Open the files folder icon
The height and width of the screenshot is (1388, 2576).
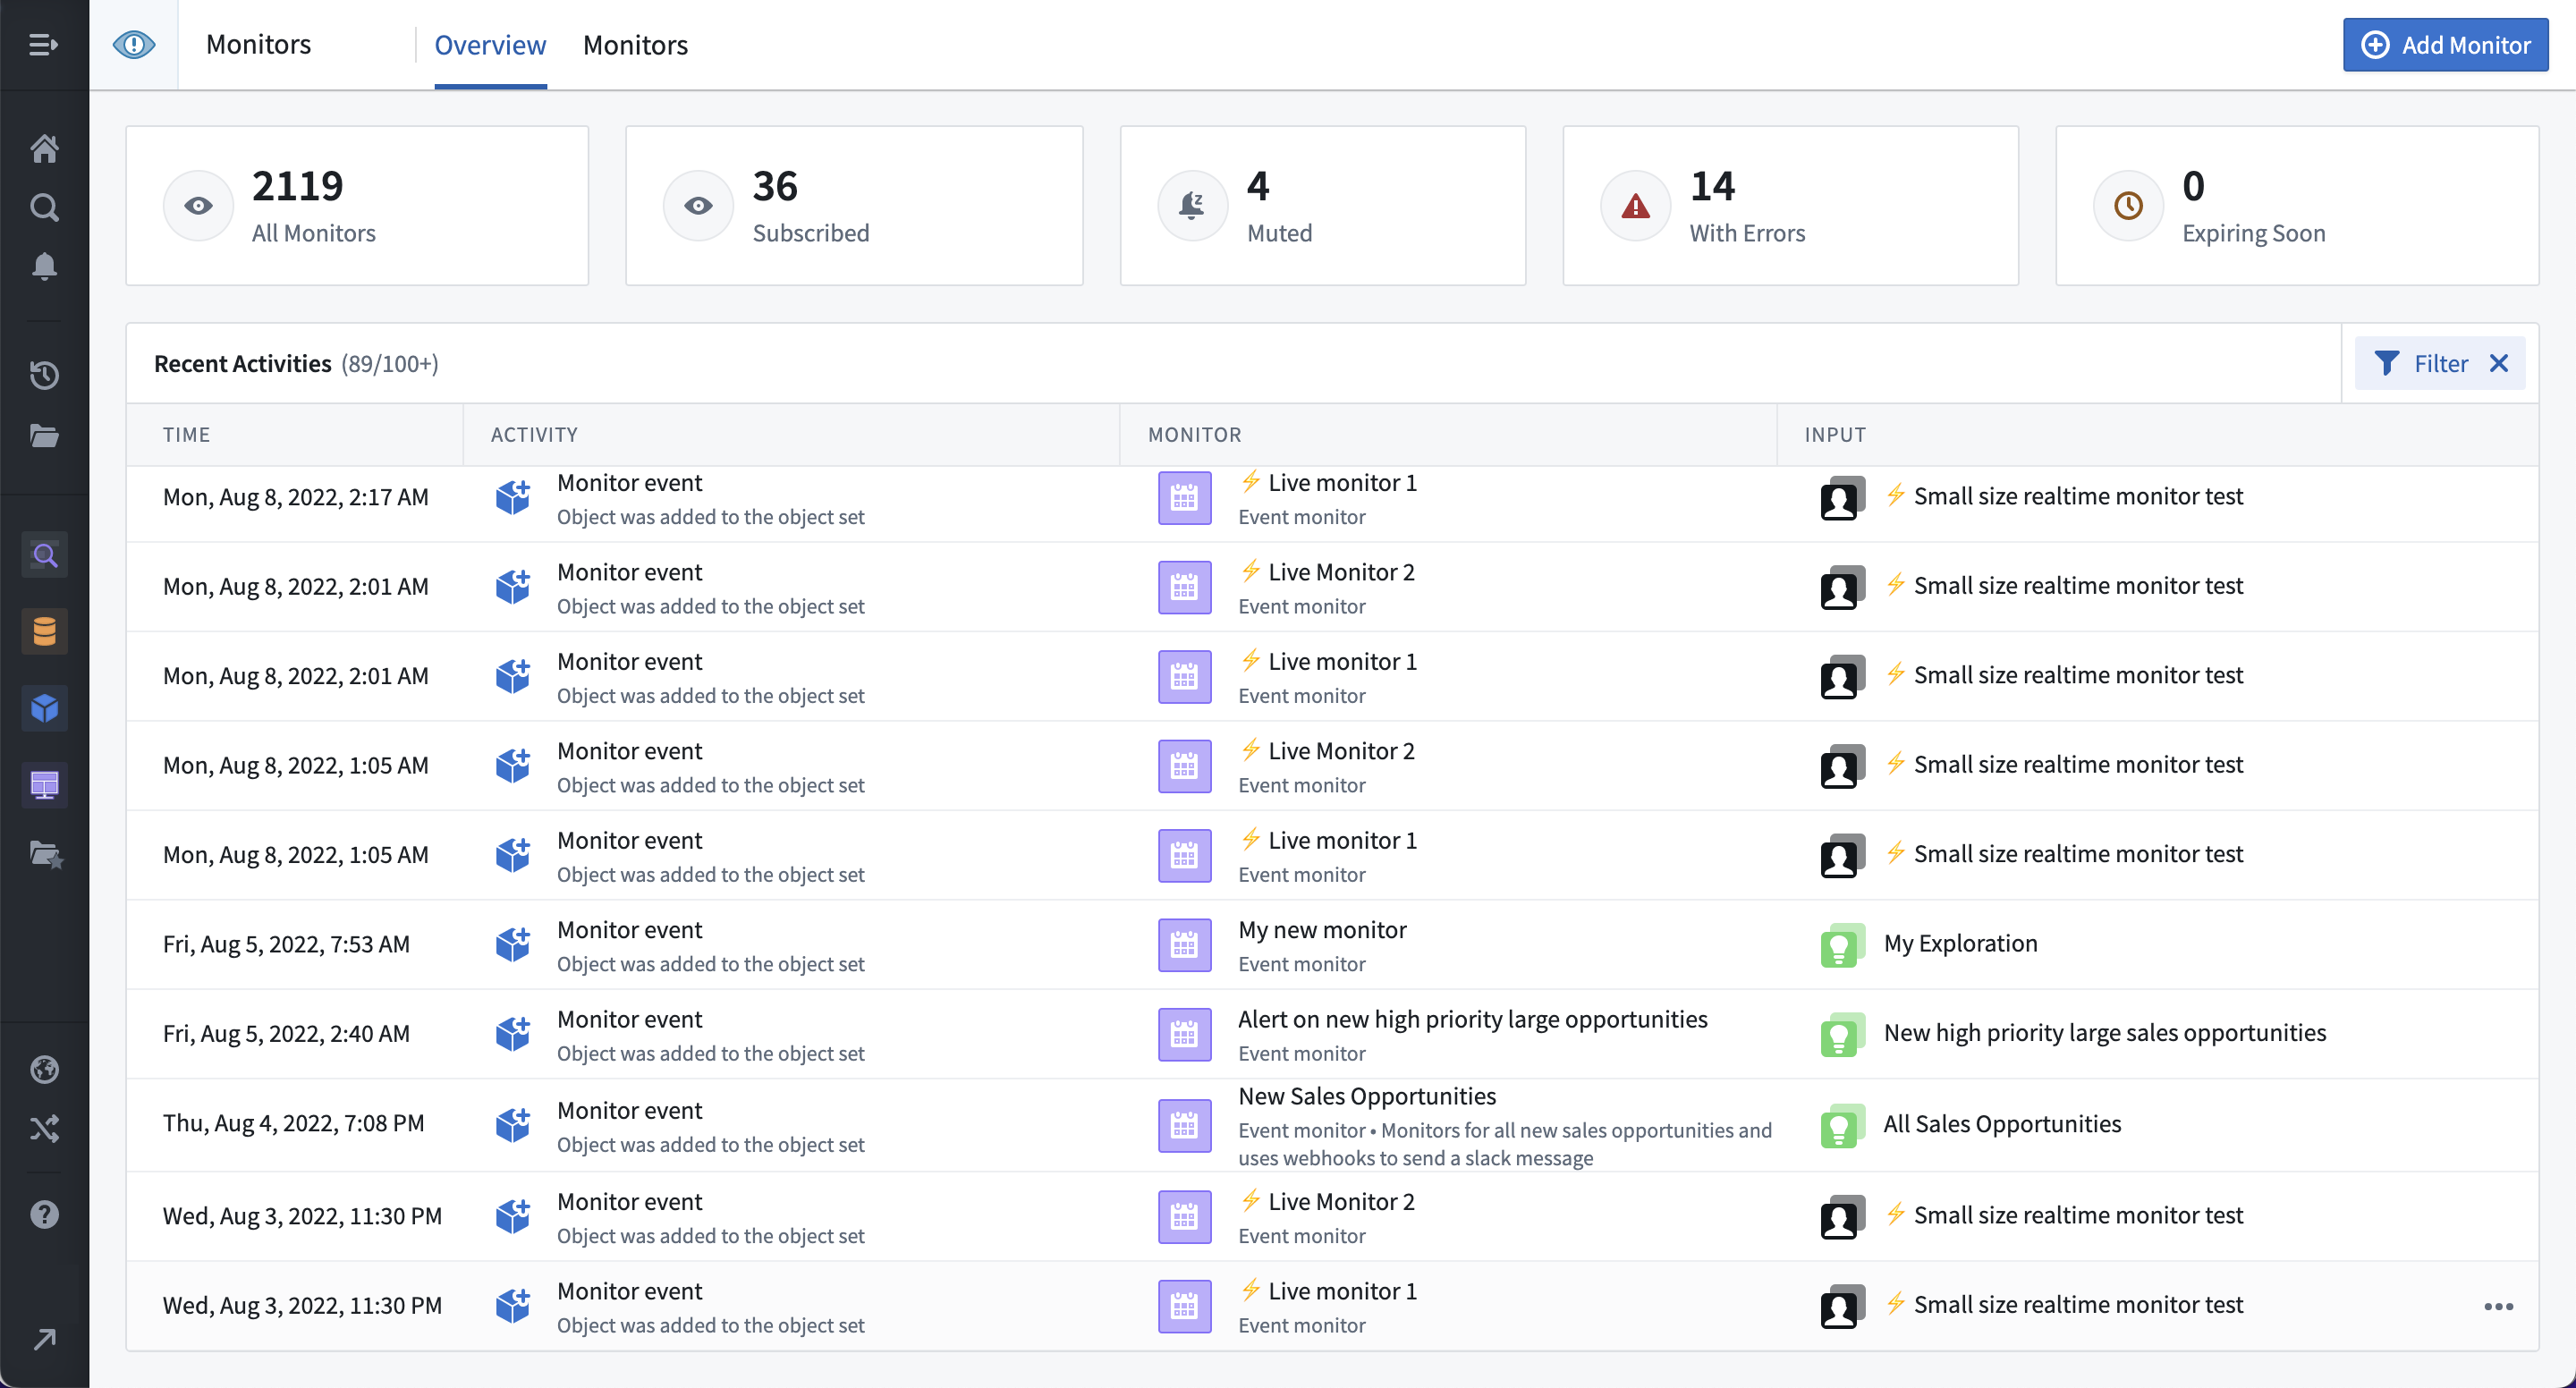[x=44, y=435]
